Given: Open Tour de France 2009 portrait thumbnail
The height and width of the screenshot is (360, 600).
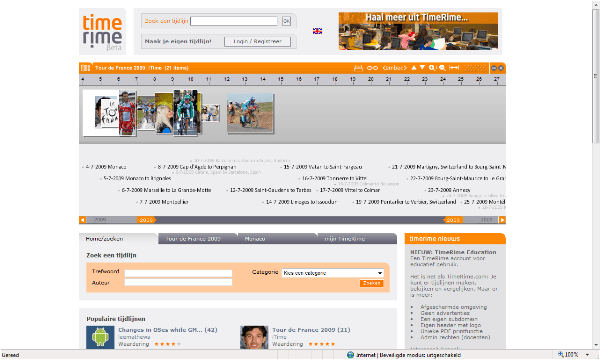Looking at the screenshot, I should pos(254,337).
